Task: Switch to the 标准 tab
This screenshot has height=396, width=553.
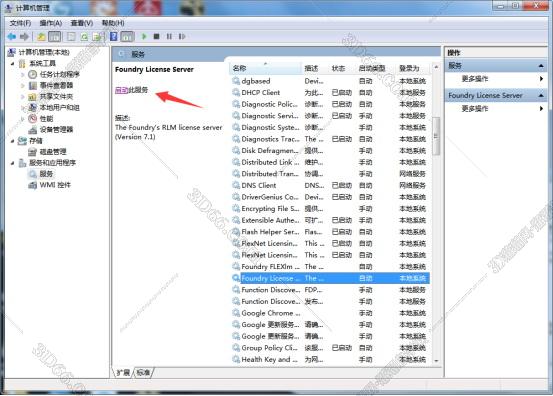Action: click(143, 372)
